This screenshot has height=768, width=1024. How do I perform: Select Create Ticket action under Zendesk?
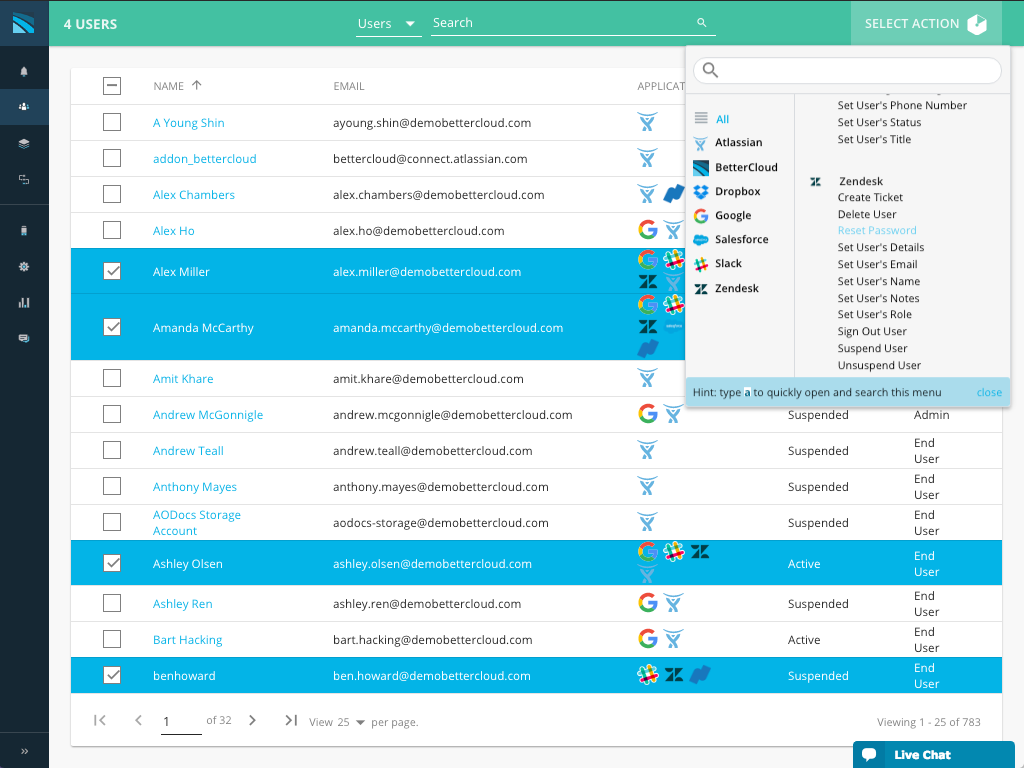point(870,198)
